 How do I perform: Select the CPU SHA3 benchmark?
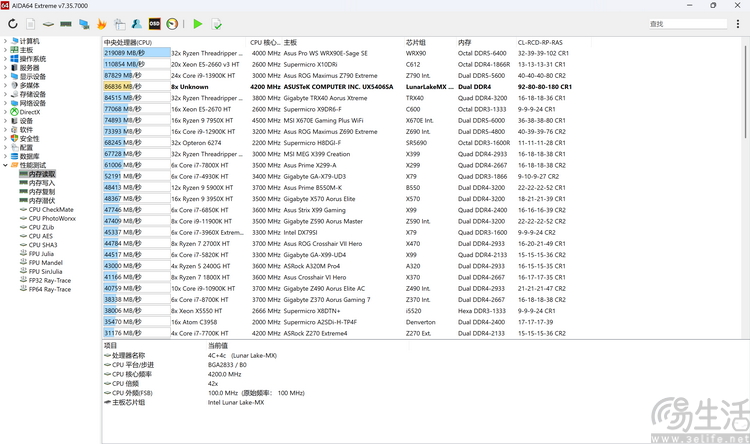tap(43, 245)
